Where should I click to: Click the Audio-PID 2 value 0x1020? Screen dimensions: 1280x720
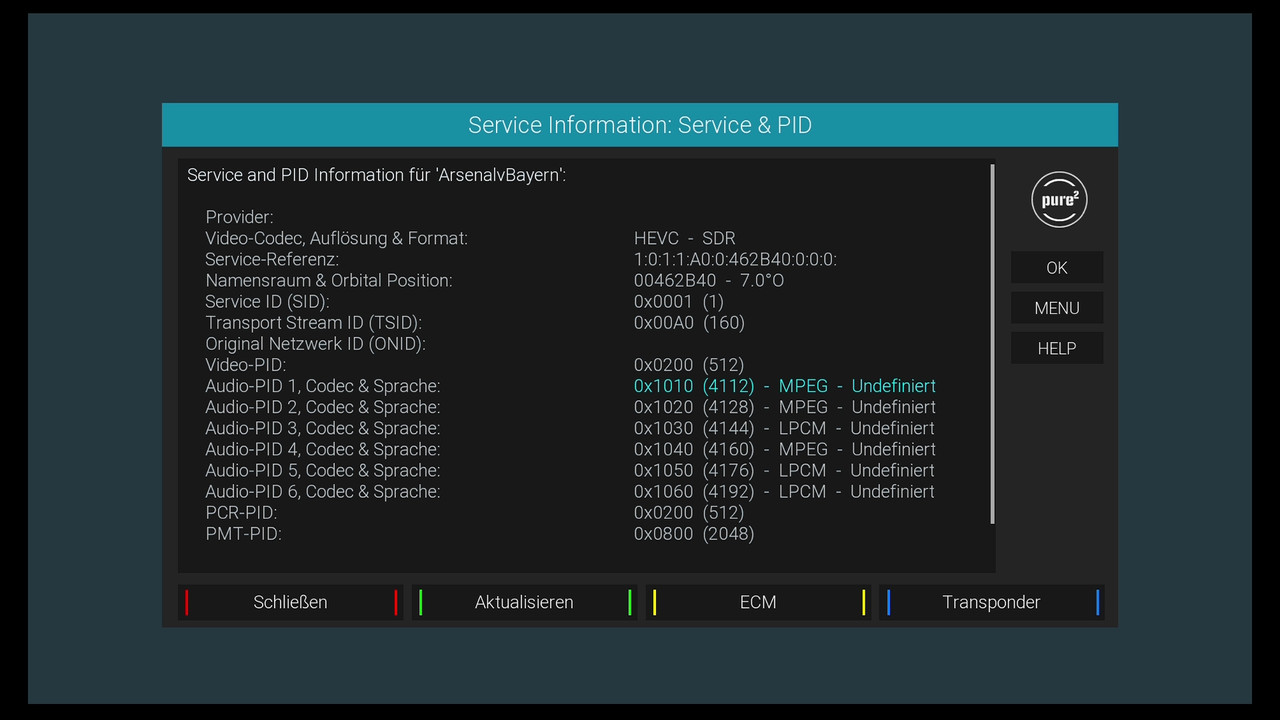[x=785, y=407]
